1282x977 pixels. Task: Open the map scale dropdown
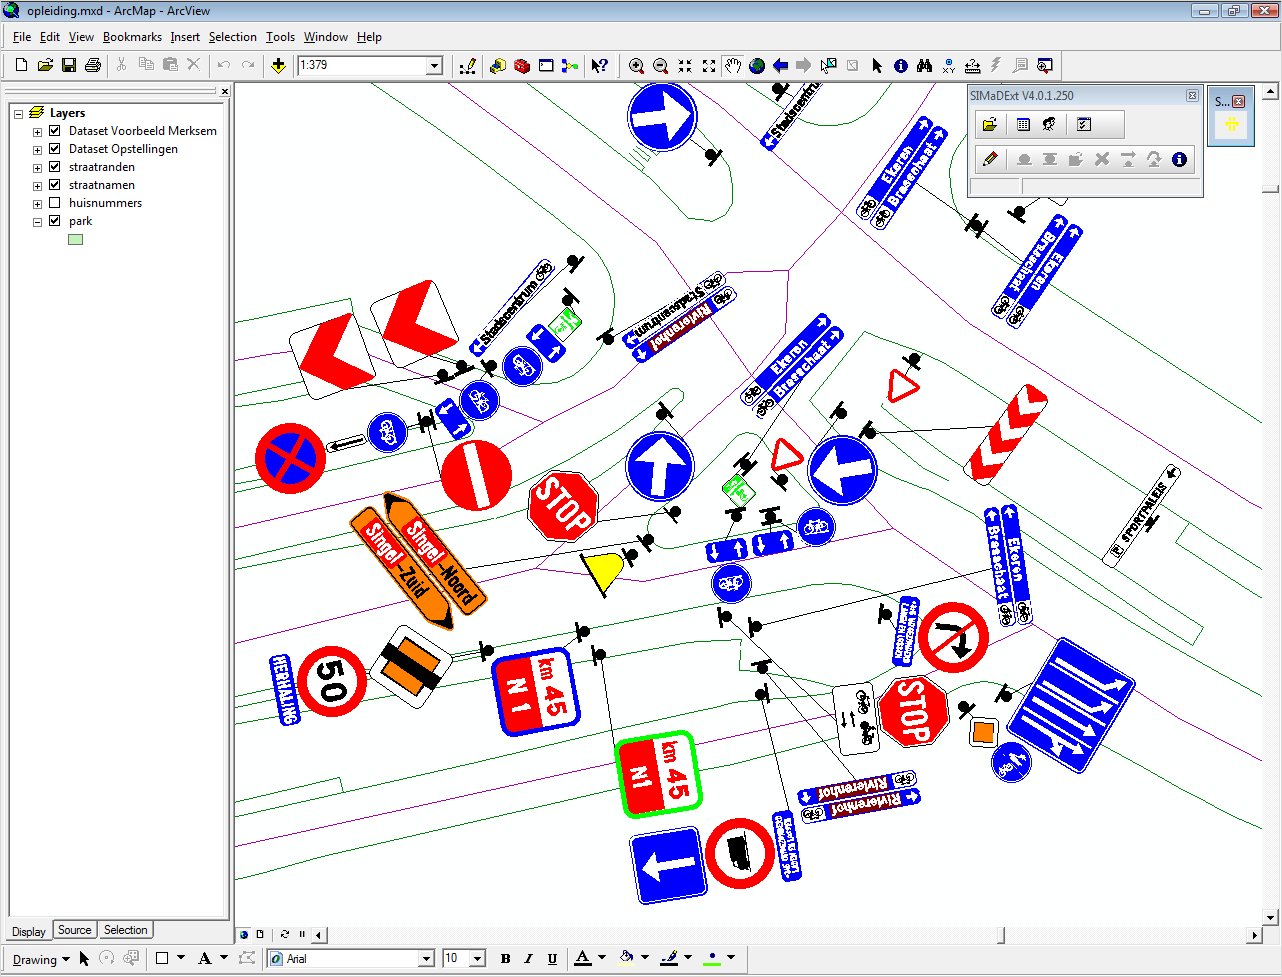(x=435, y=66)
